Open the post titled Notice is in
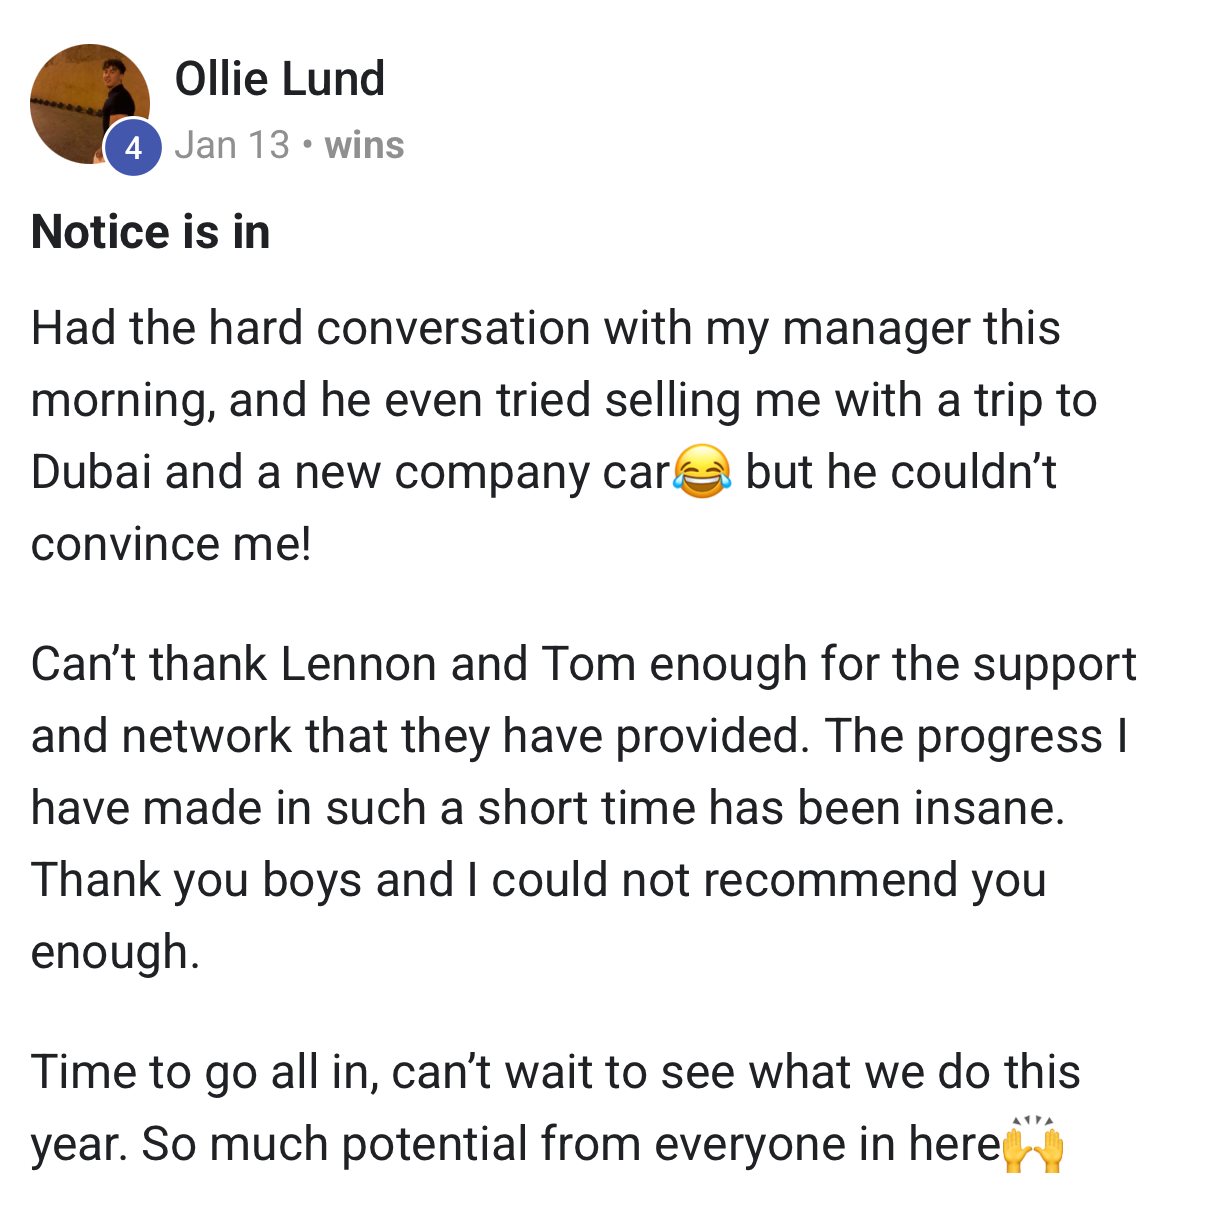The width and height of the screenshot is (1206, 1218). (x=151, y=232)
